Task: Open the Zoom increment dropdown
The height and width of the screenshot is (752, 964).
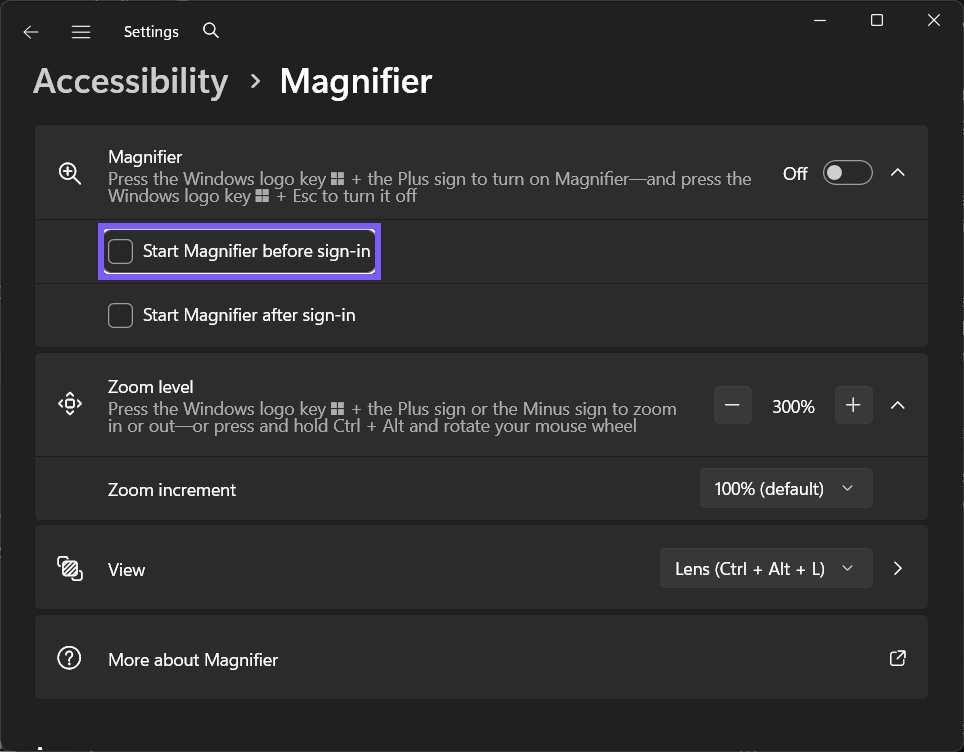Action: (786, 488)
